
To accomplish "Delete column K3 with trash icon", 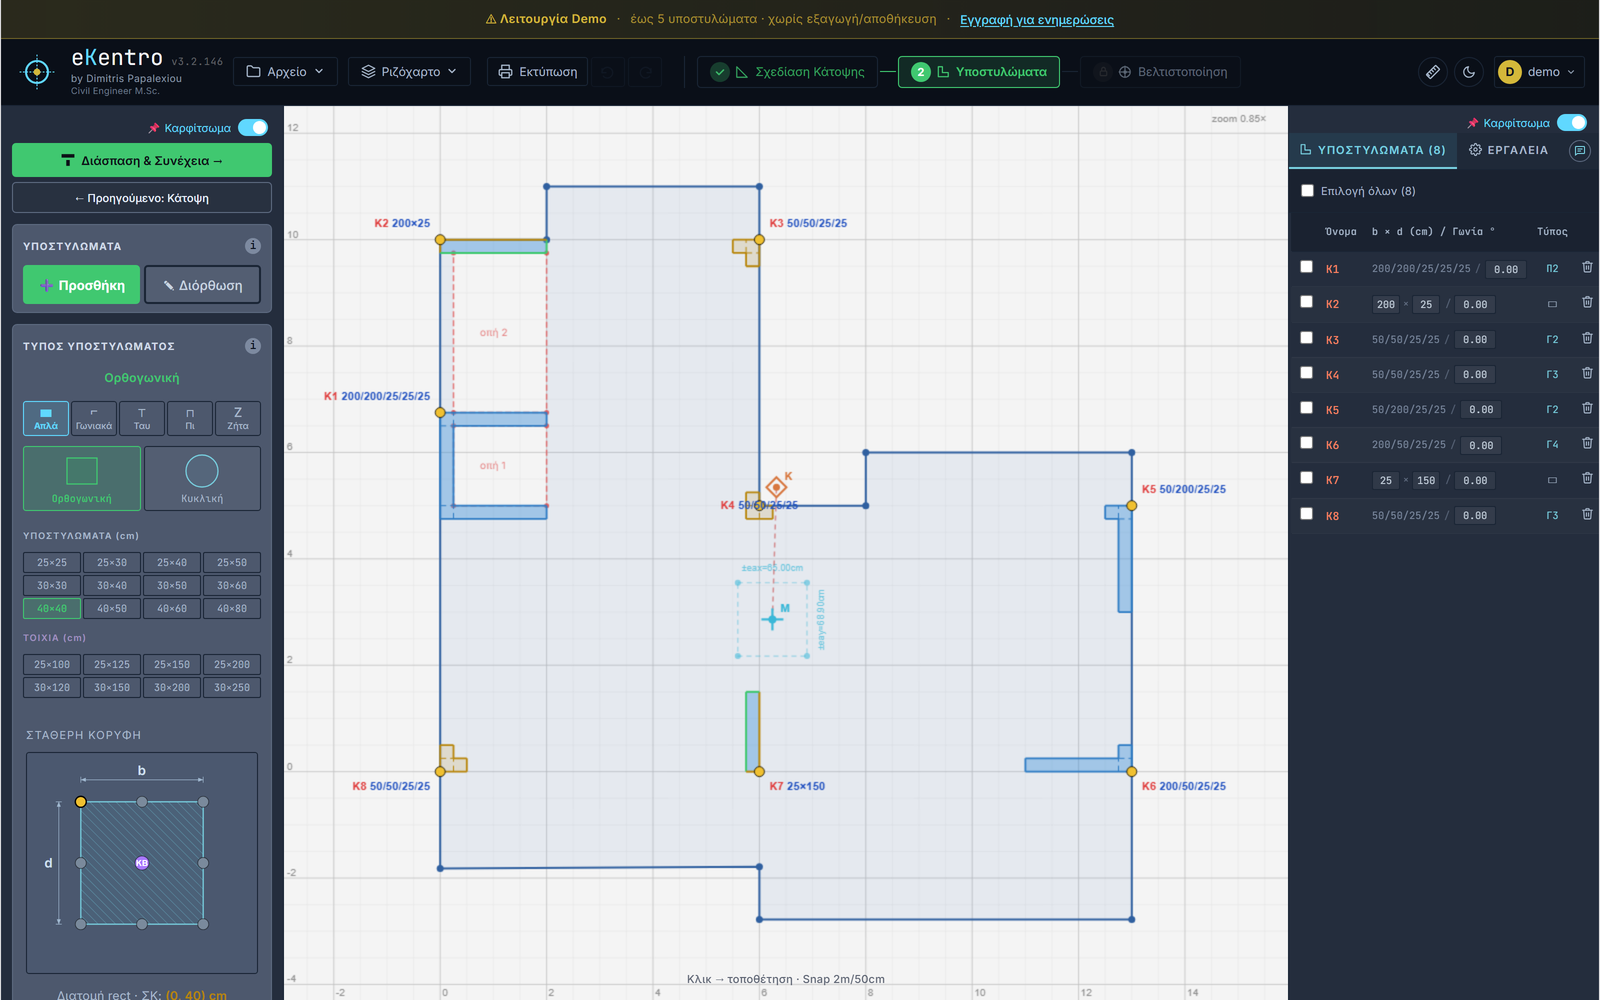I will pos(1587,338).
